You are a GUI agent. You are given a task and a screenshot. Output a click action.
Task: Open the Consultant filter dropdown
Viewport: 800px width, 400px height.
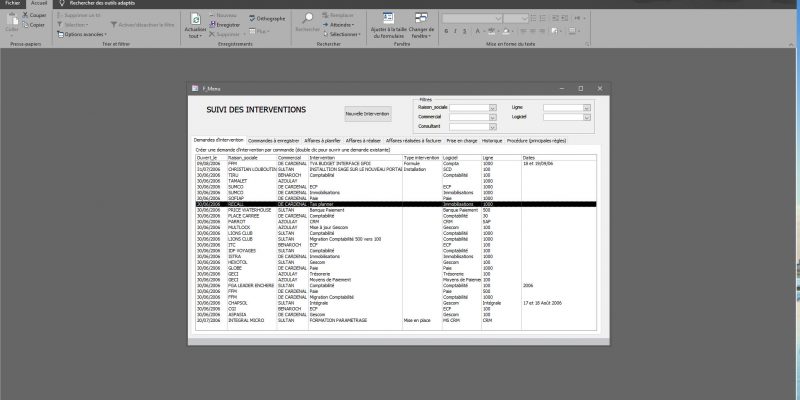tap(492, 127)
